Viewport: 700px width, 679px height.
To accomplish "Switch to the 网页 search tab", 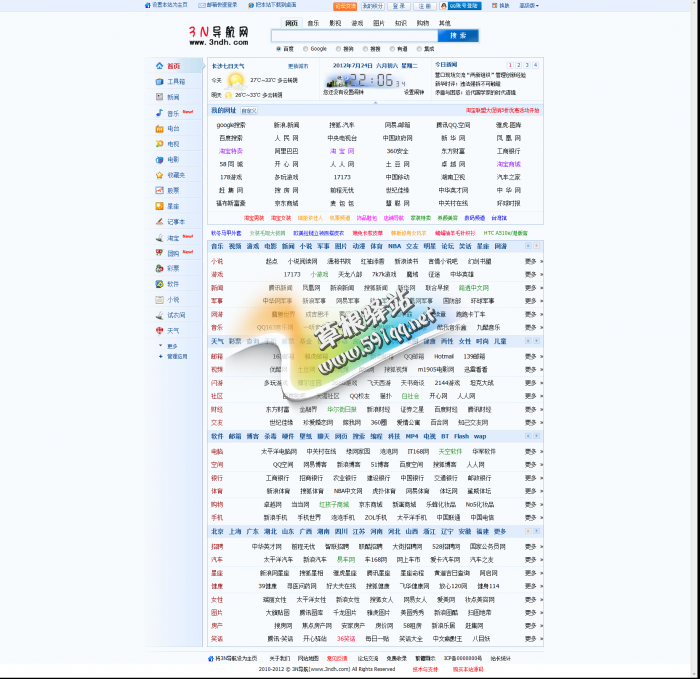I will (292, 23).
